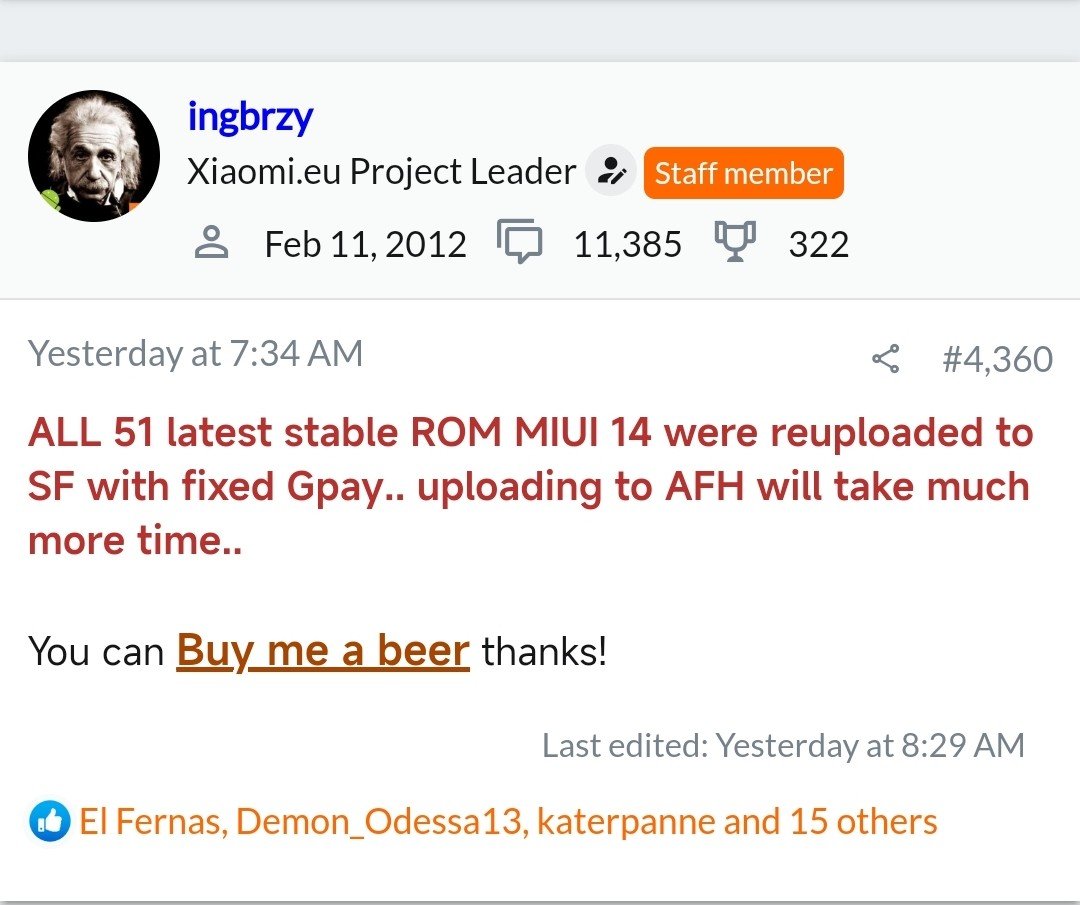Open El Fernas's profile from the likes
This screenshot has width=1080, height=905.
149,822
